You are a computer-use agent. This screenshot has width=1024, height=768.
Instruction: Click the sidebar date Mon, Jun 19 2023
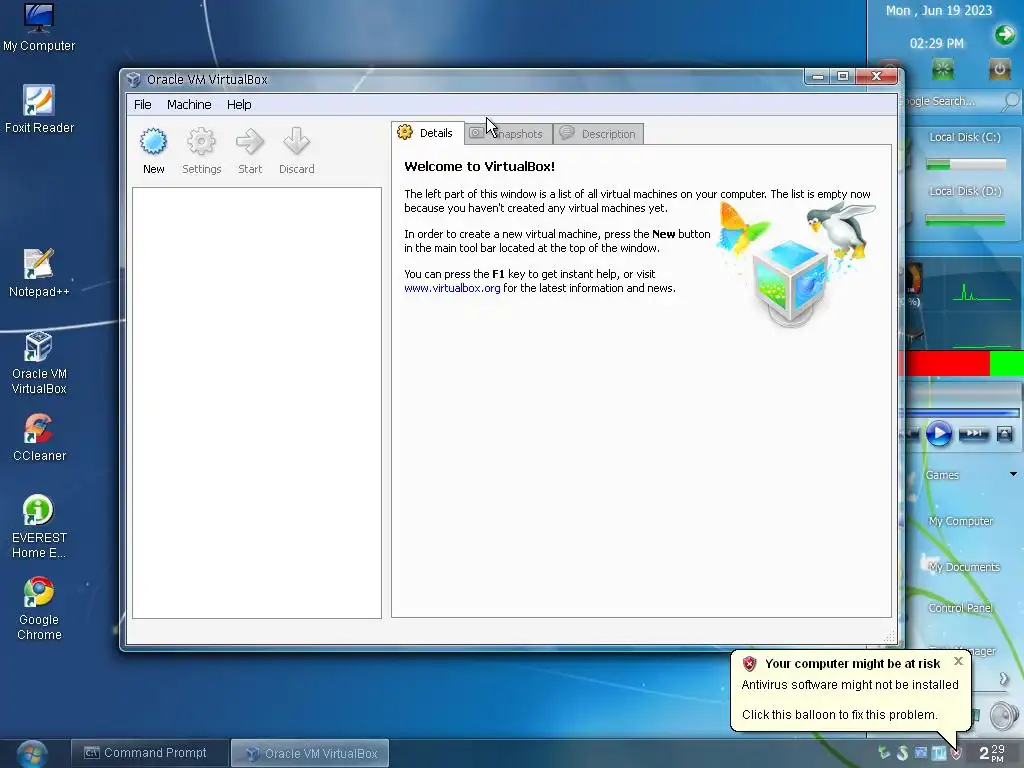(x=938, y=10)
